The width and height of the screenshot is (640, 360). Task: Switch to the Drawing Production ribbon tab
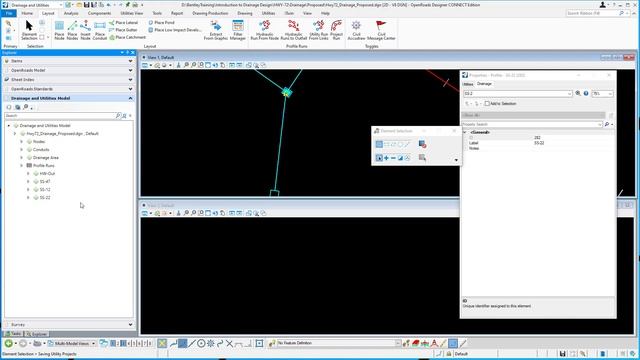pos(210,13)
